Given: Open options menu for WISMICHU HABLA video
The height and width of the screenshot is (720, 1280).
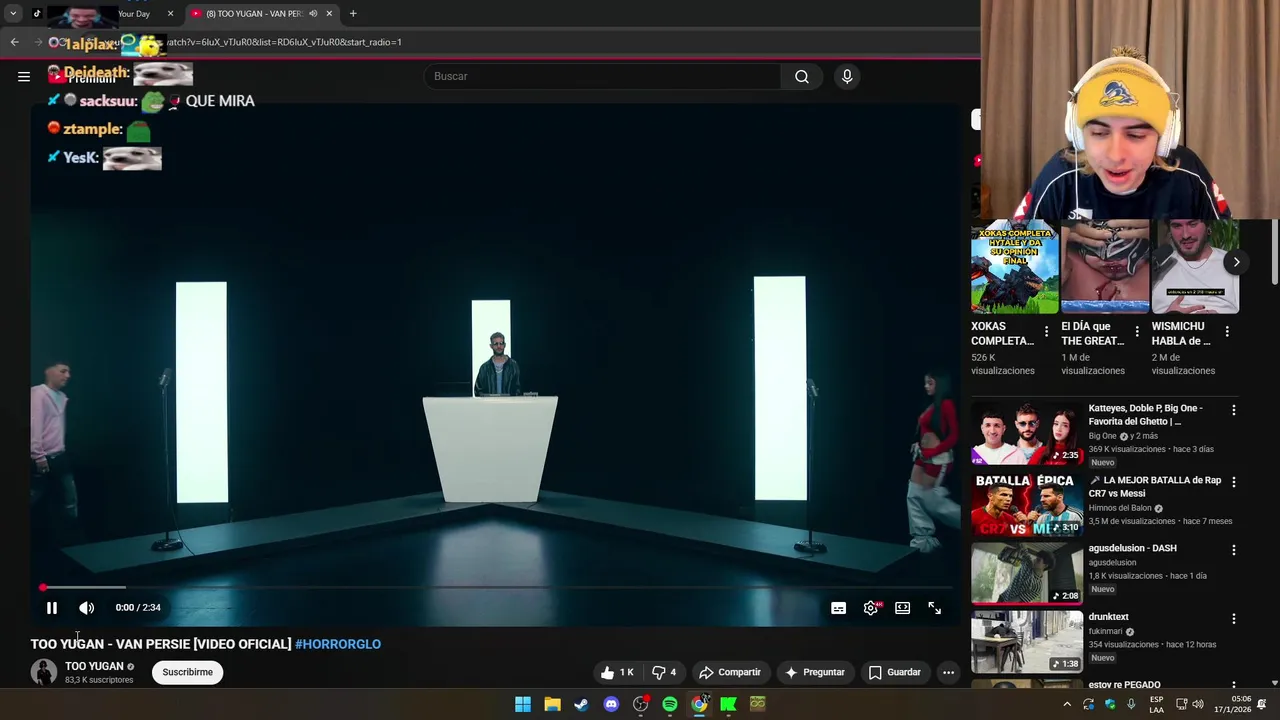Looking at the screenshot, I should [1227, 331].
